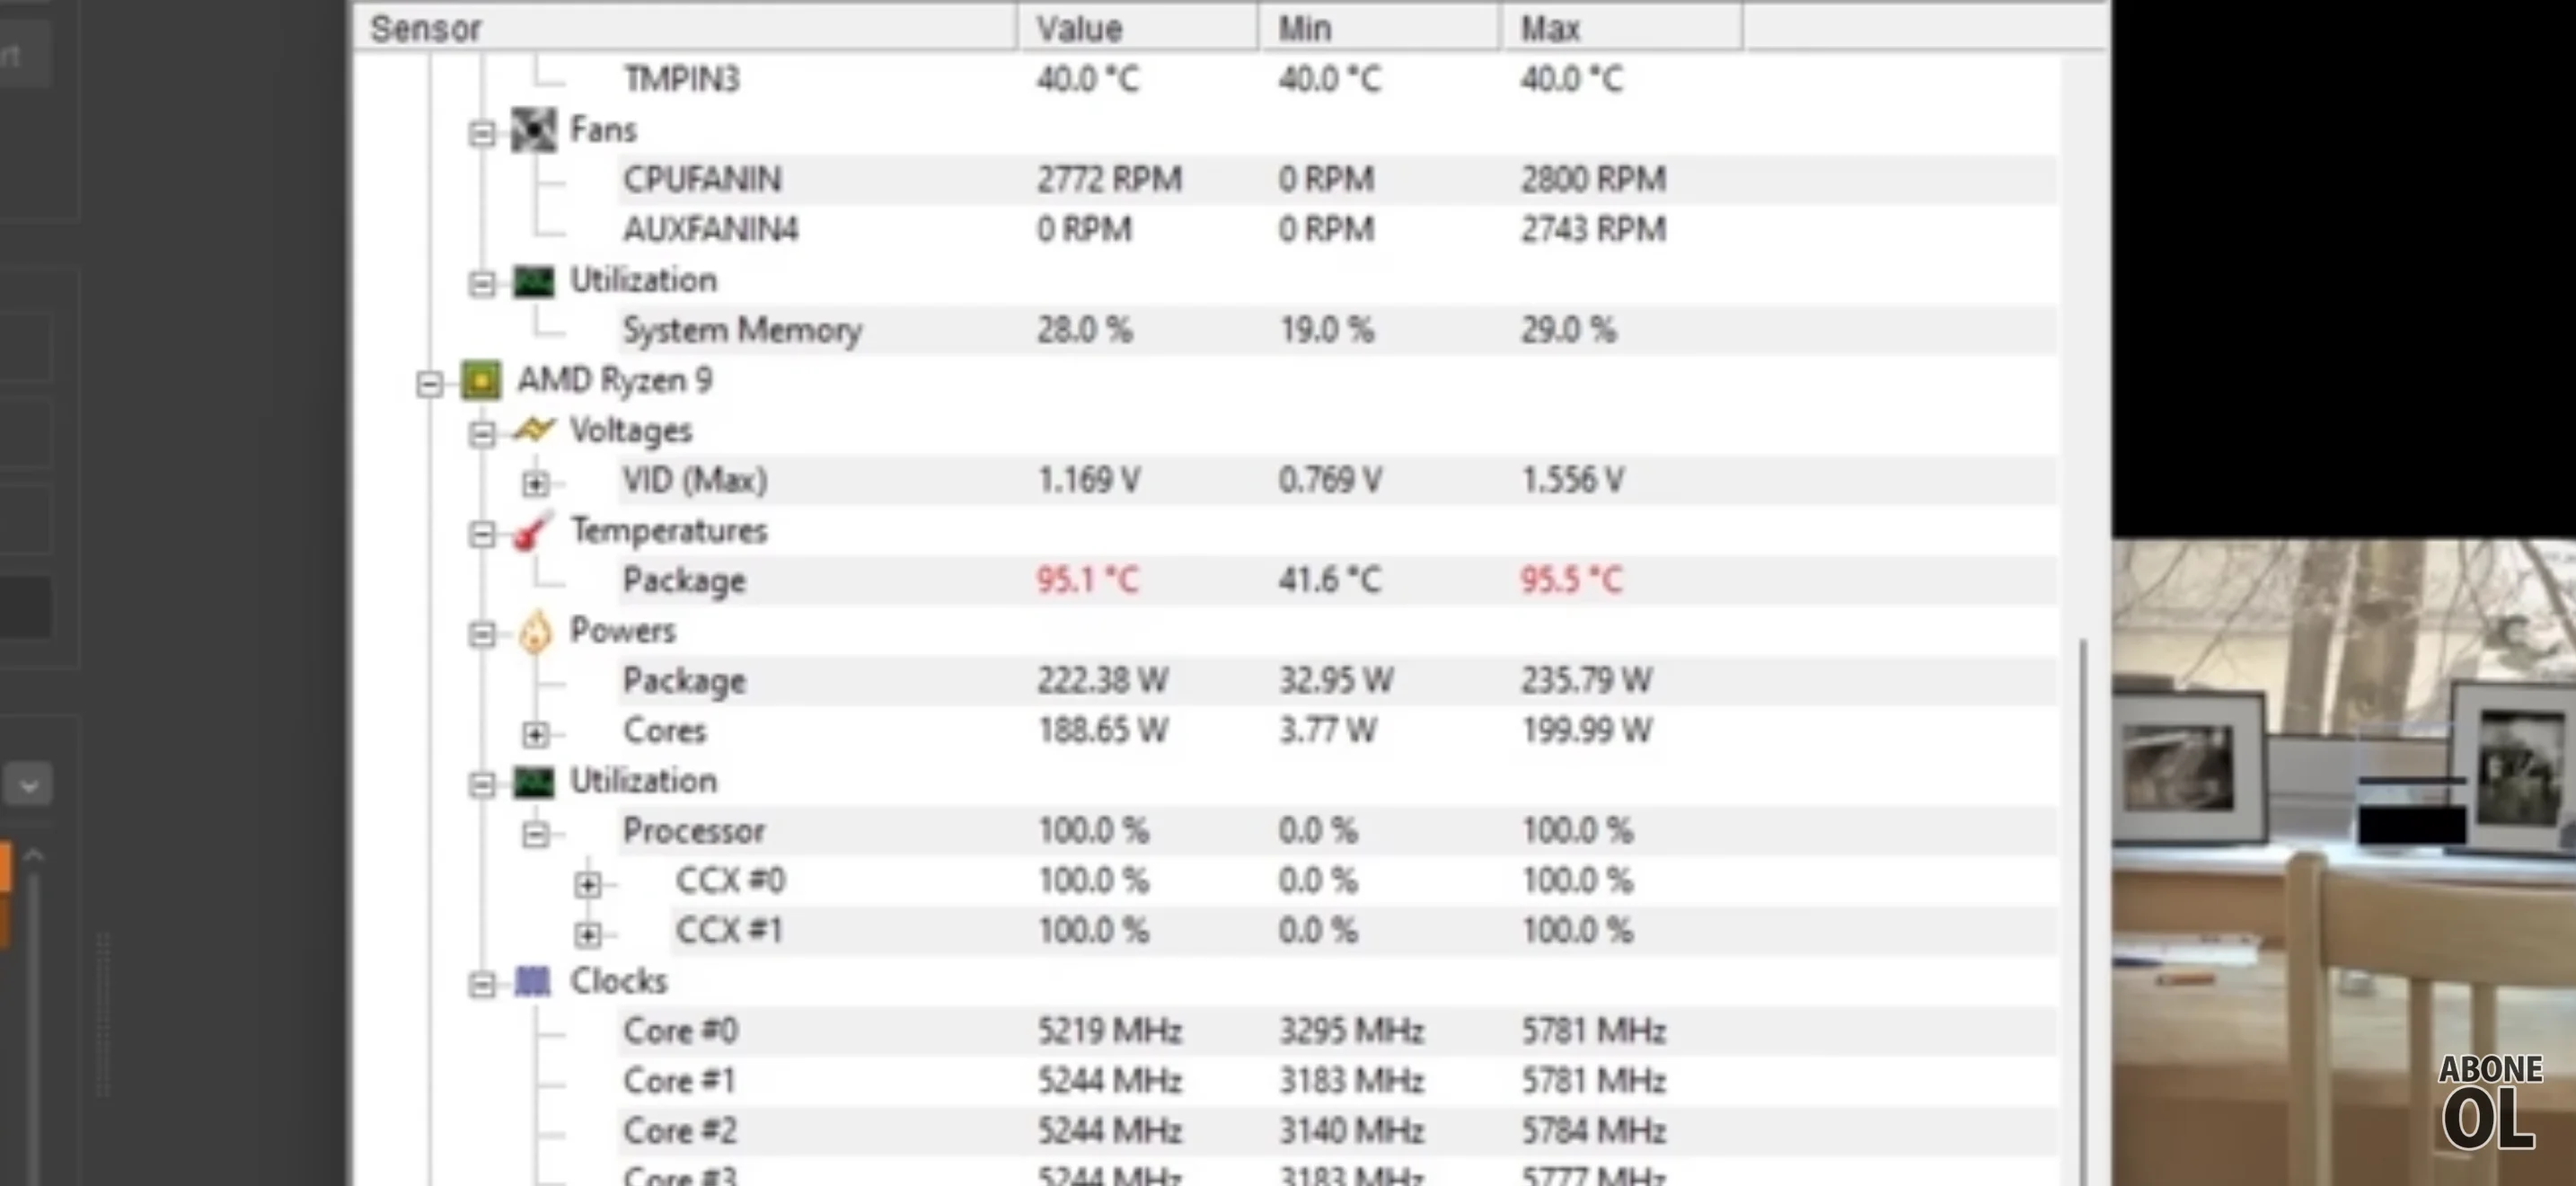
Task: Expand the Cores power entry
Action: 535,734
